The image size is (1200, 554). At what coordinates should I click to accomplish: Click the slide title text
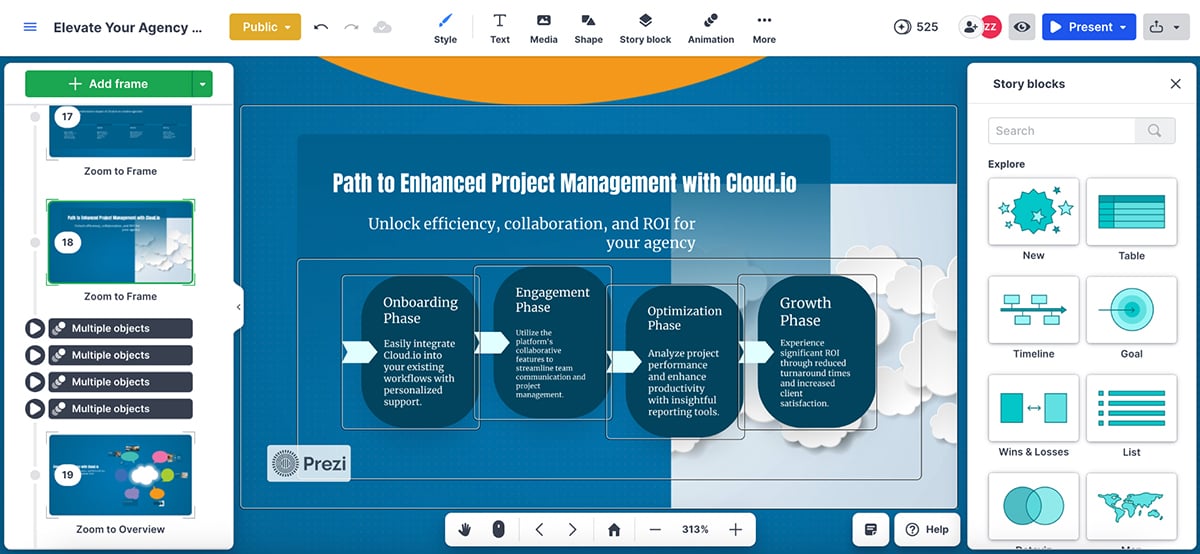pos(564,183)
